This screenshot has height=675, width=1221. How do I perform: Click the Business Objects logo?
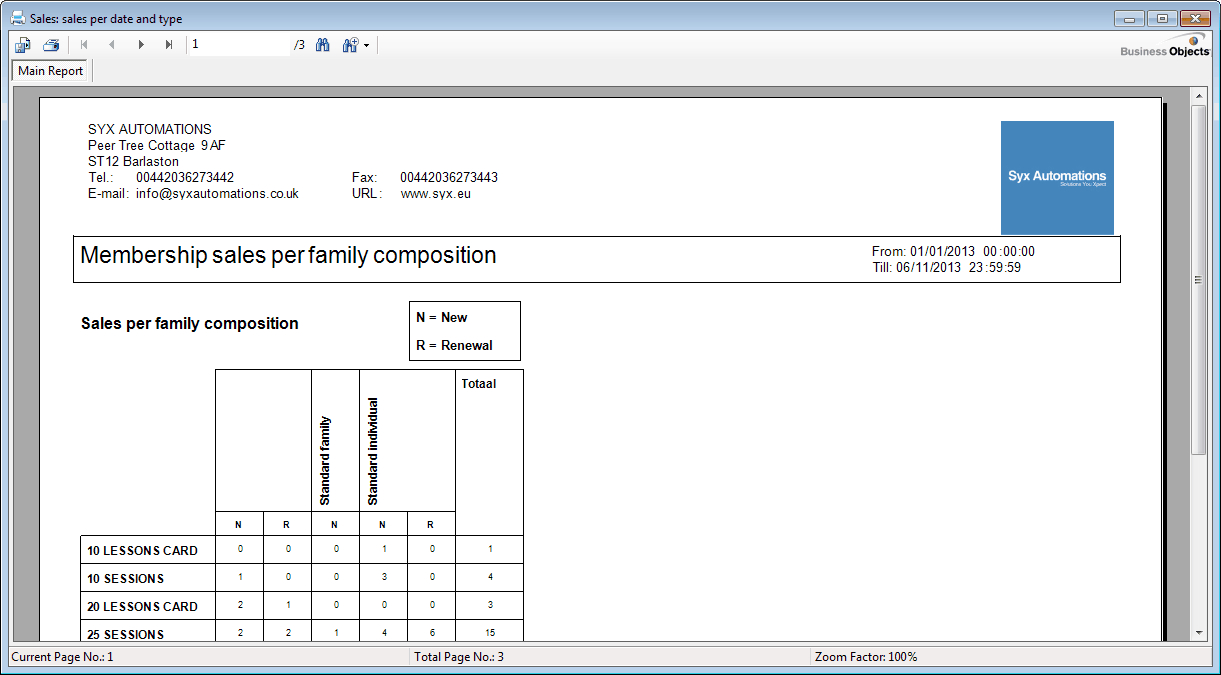1164,46
